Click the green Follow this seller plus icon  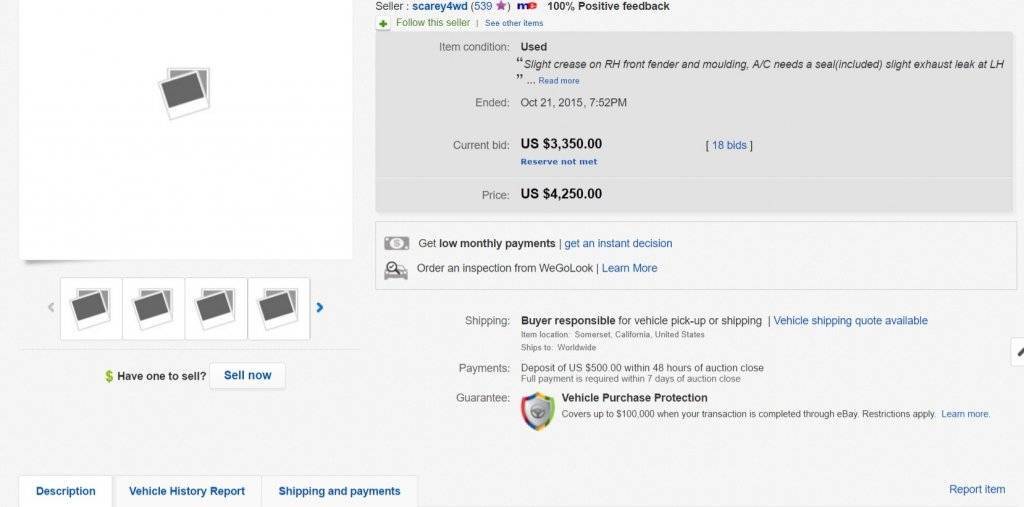[384, 22]
